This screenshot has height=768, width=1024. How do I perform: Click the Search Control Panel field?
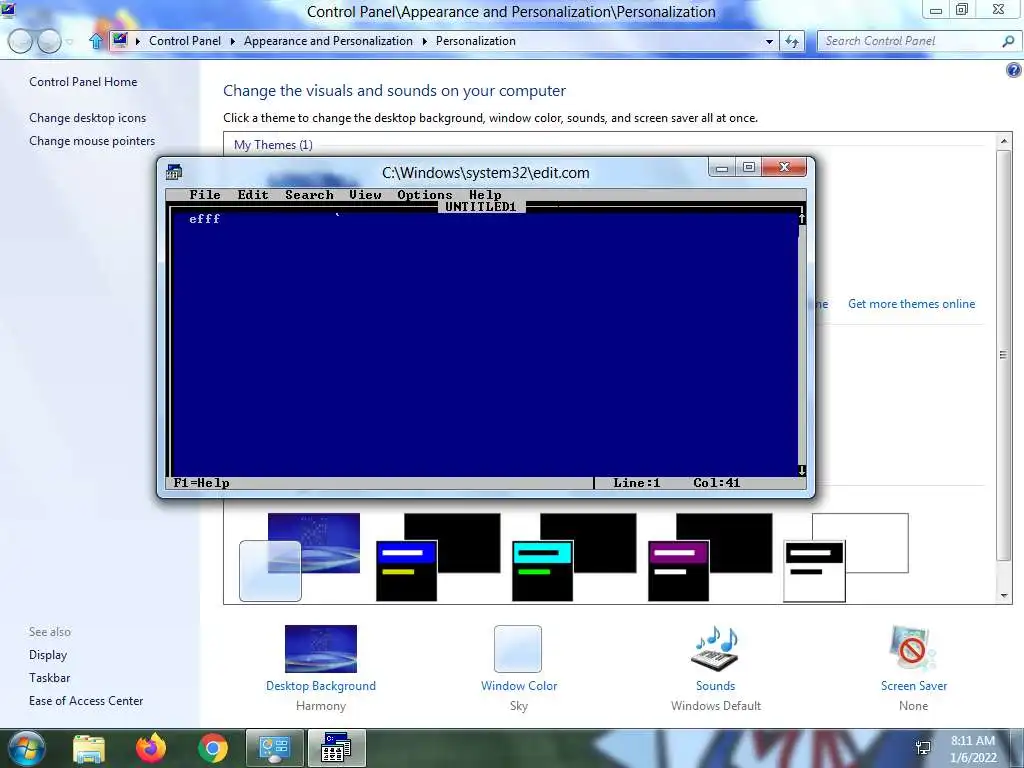click(910, 41)
